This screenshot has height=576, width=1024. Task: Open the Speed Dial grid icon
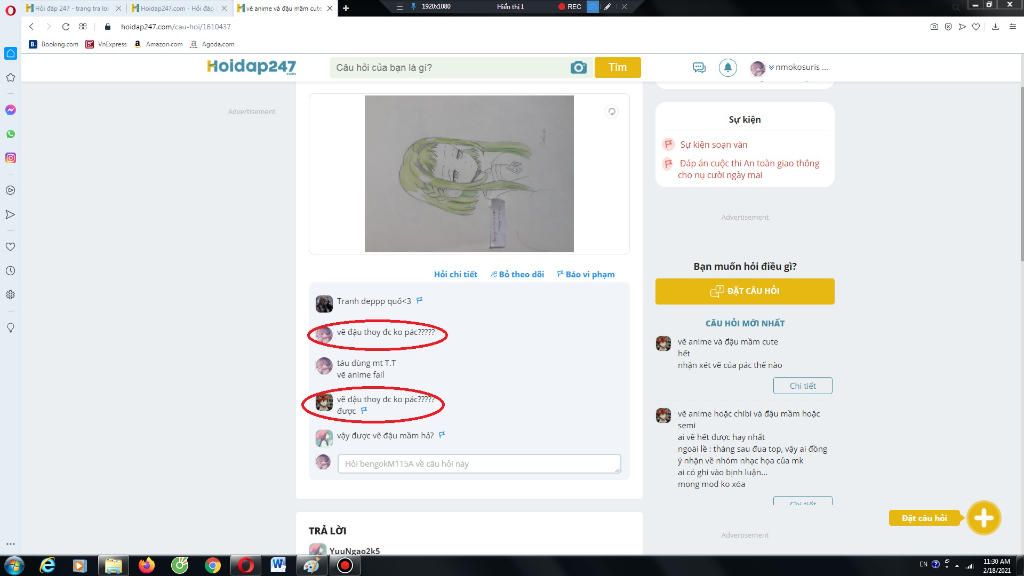pos(82,27)
